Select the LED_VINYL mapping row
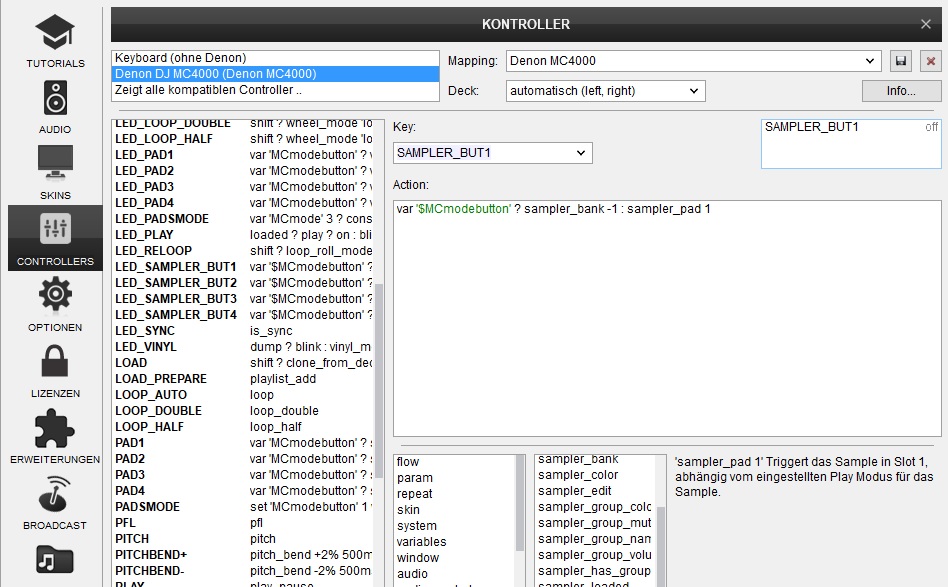 point(244,347)
